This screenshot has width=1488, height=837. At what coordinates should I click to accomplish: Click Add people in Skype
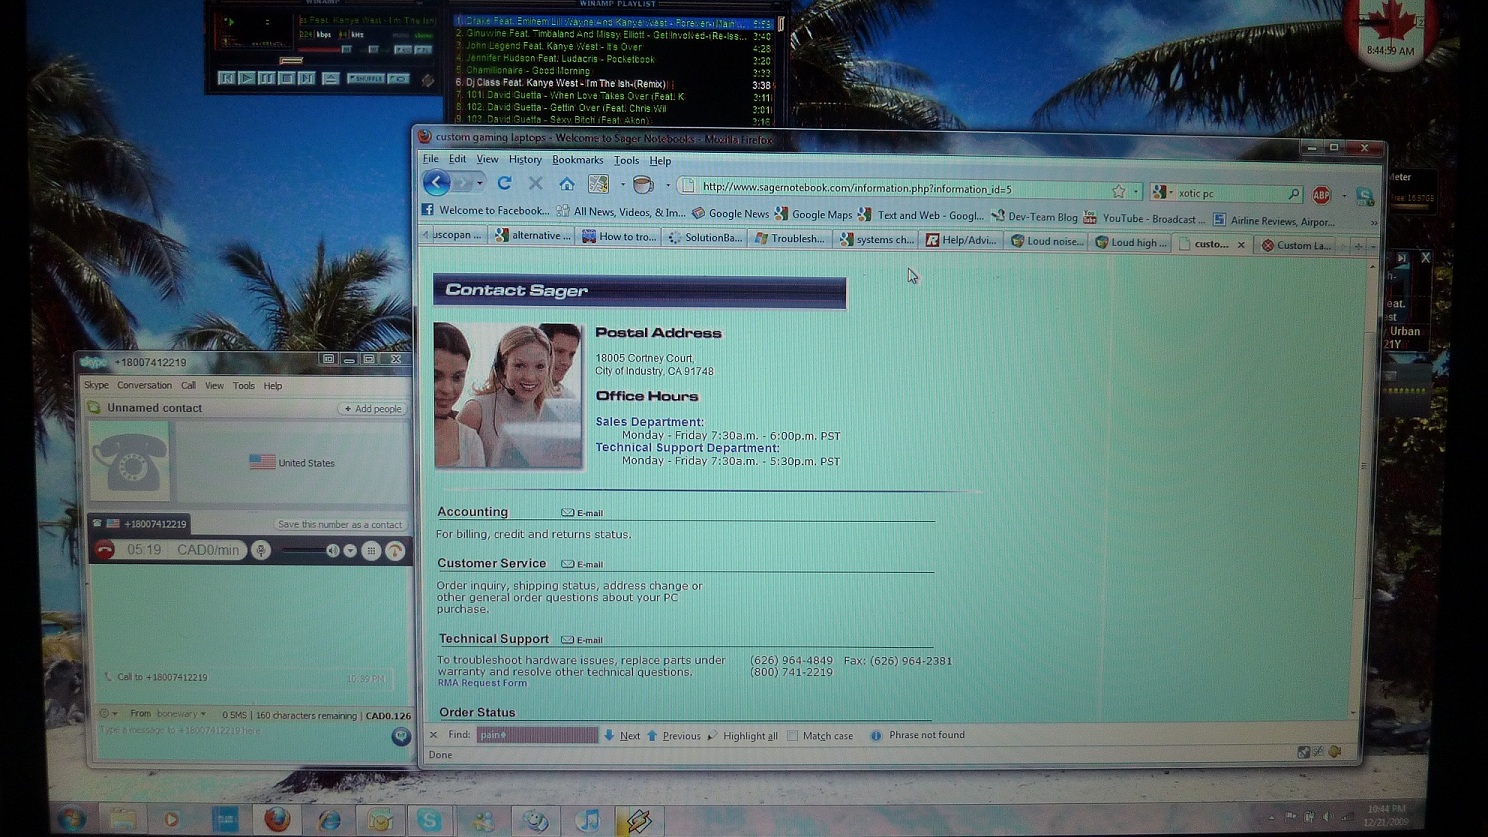(372, 408)
